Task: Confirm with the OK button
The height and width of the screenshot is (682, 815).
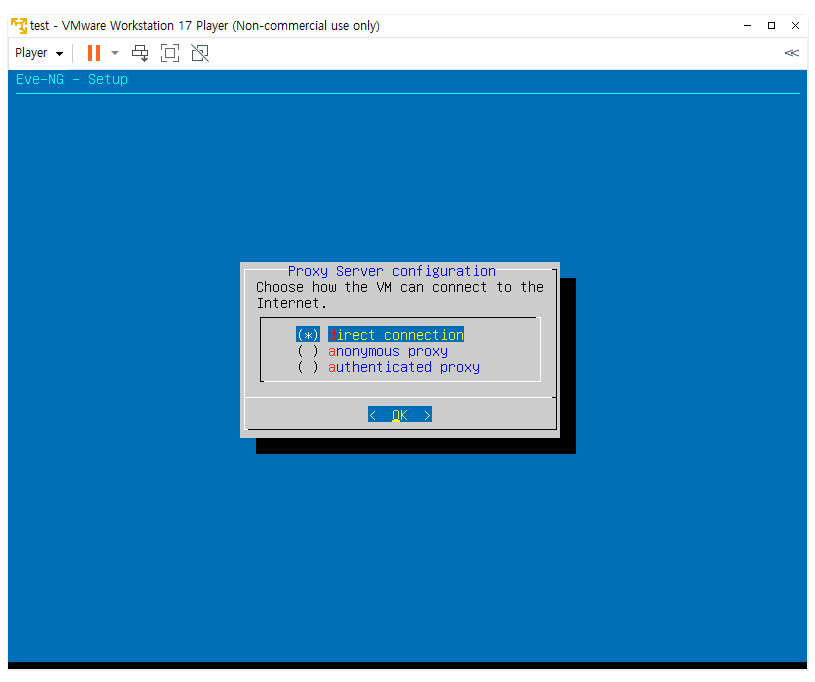Action: (400, 415)
